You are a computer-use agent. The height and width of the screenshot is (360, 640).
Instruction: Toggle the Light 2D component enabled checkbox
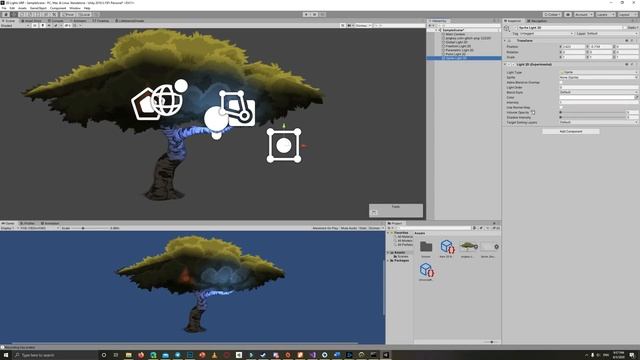coord(513,64)
